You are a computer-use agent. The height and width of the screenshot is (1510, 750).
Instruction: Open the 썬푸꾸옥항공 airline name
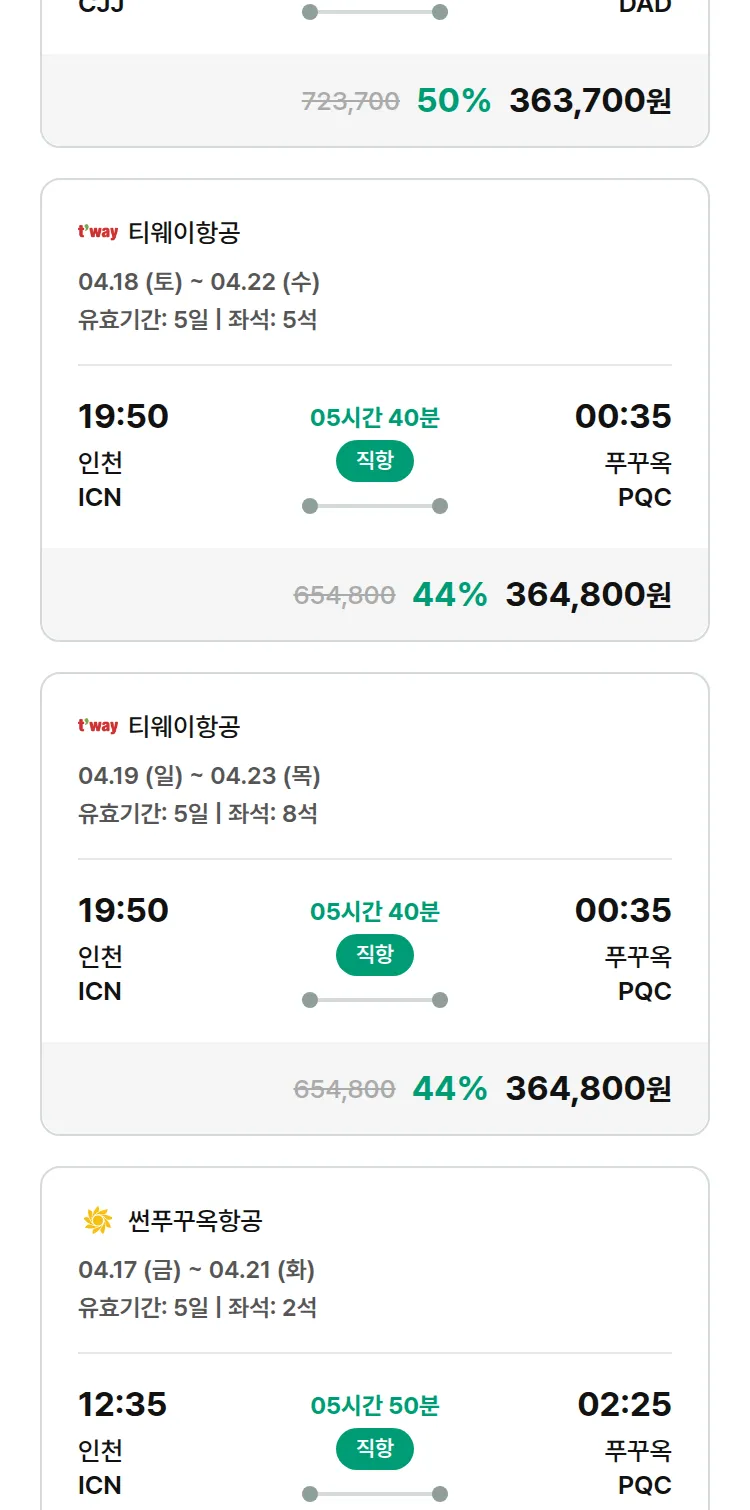click(195, 1220)
